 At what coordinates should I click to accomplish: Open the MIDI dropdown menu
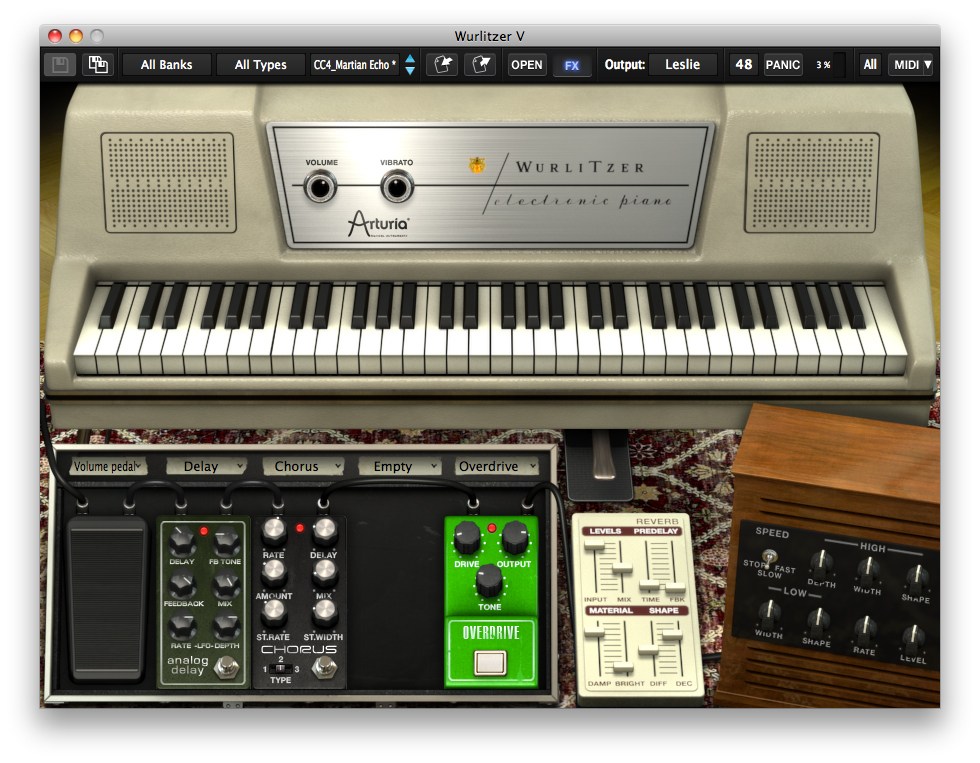coord(911,64)
